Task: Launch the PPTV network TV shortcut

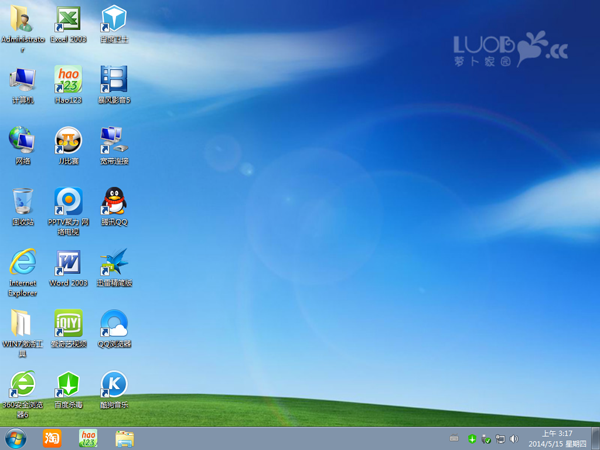Action: click(68, 201)
